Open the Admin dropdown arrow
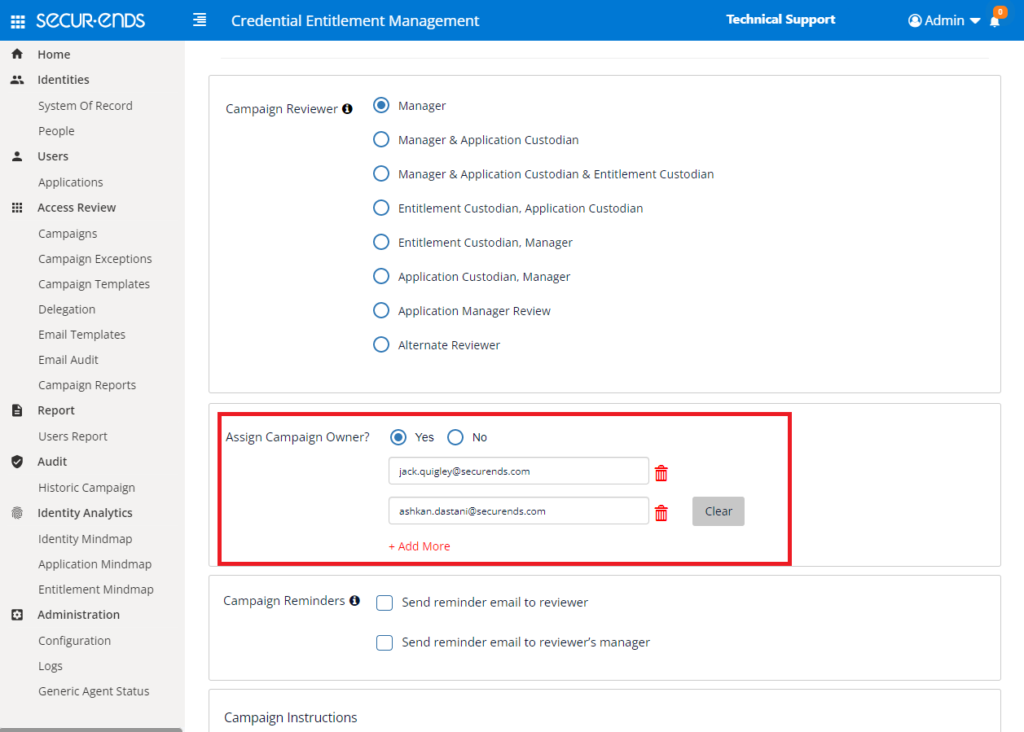 975,21
